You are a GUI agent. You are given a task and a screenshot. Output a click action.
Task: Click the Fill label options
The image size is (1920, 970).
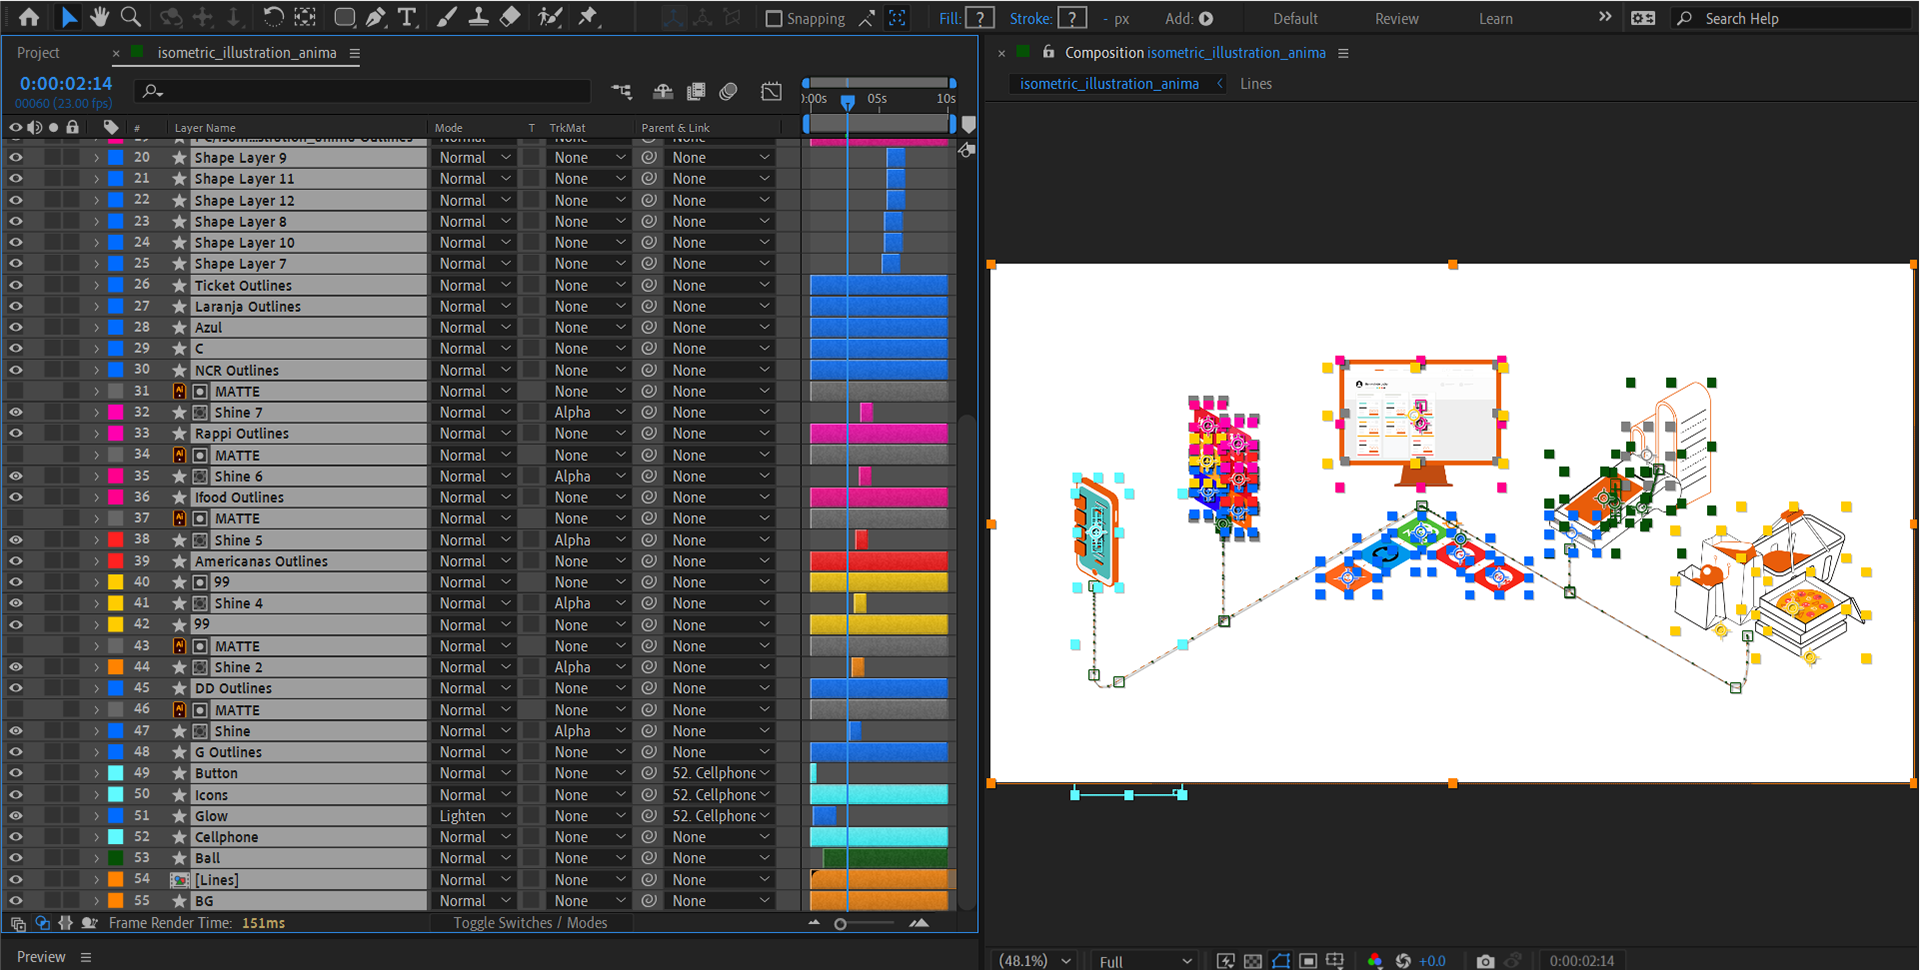(950, 18)
